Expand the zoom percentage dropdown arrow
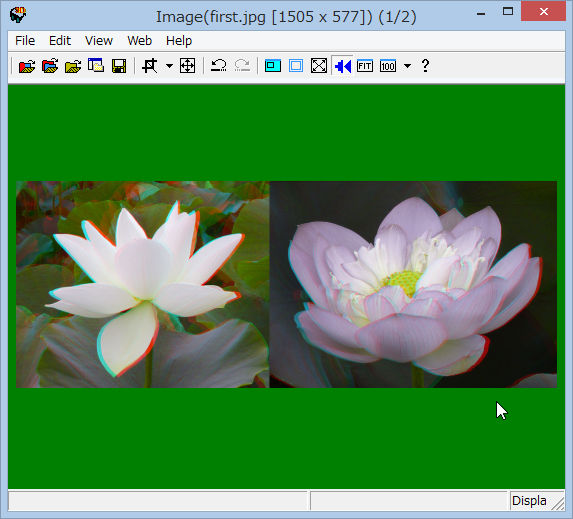573x519 pixels. tap(407, 66)
